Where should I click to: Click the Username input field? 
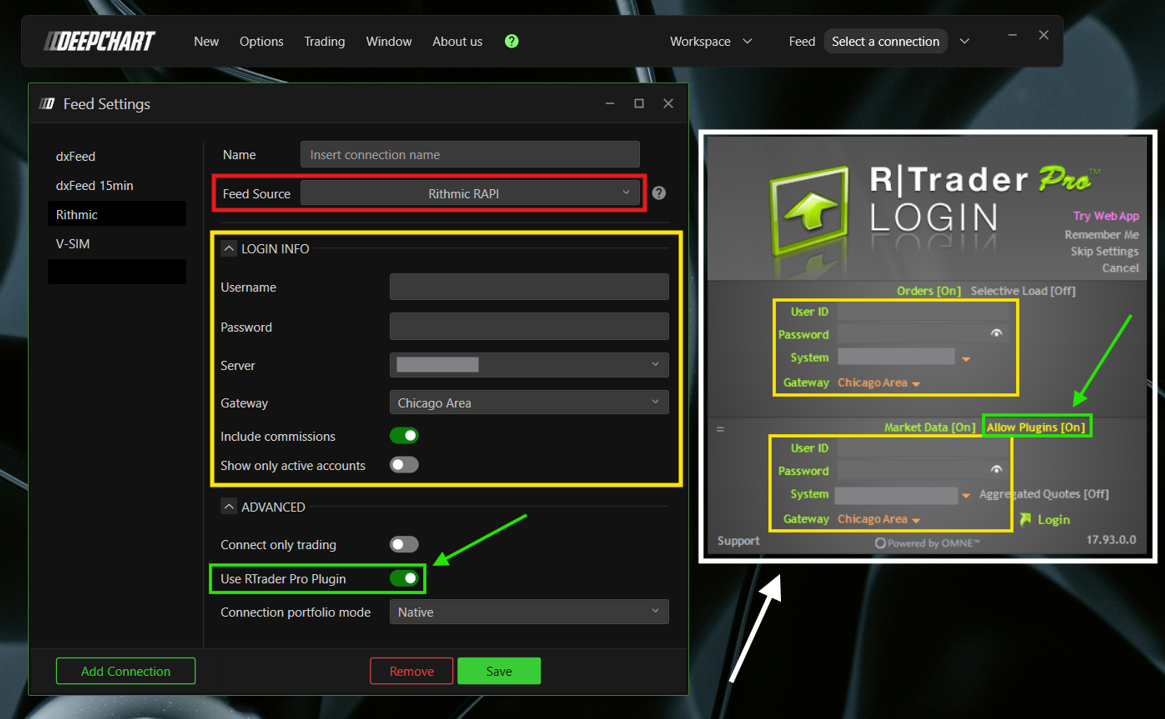529,287
